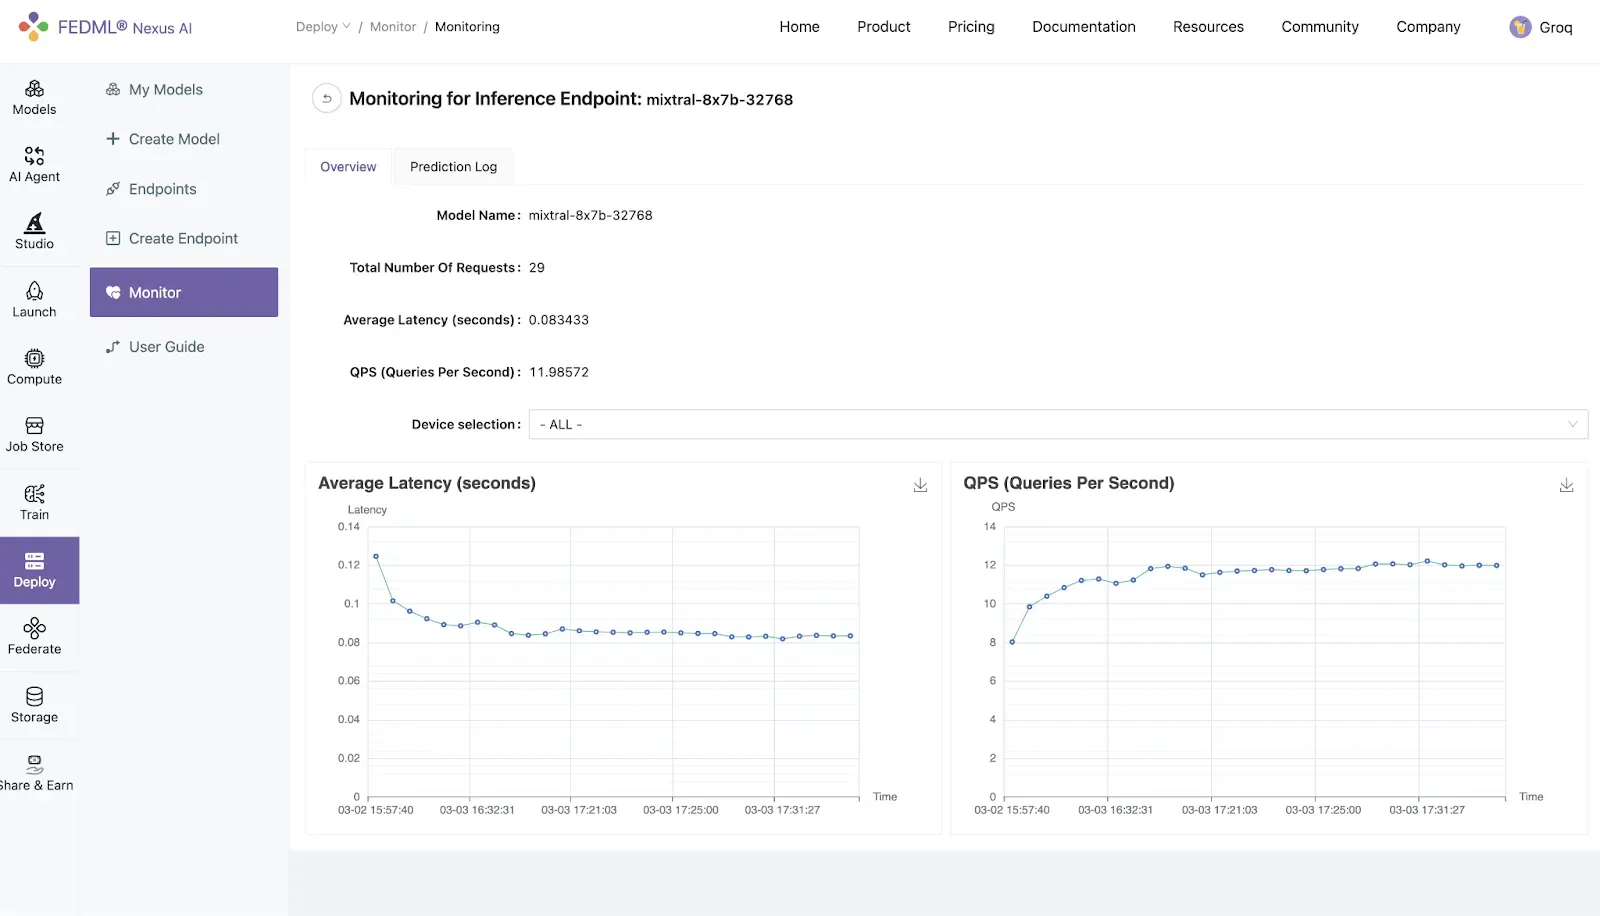Screen dimensions: 1600x916
Task: Click QPS value 11.98572
Action: tap(559, 372)
